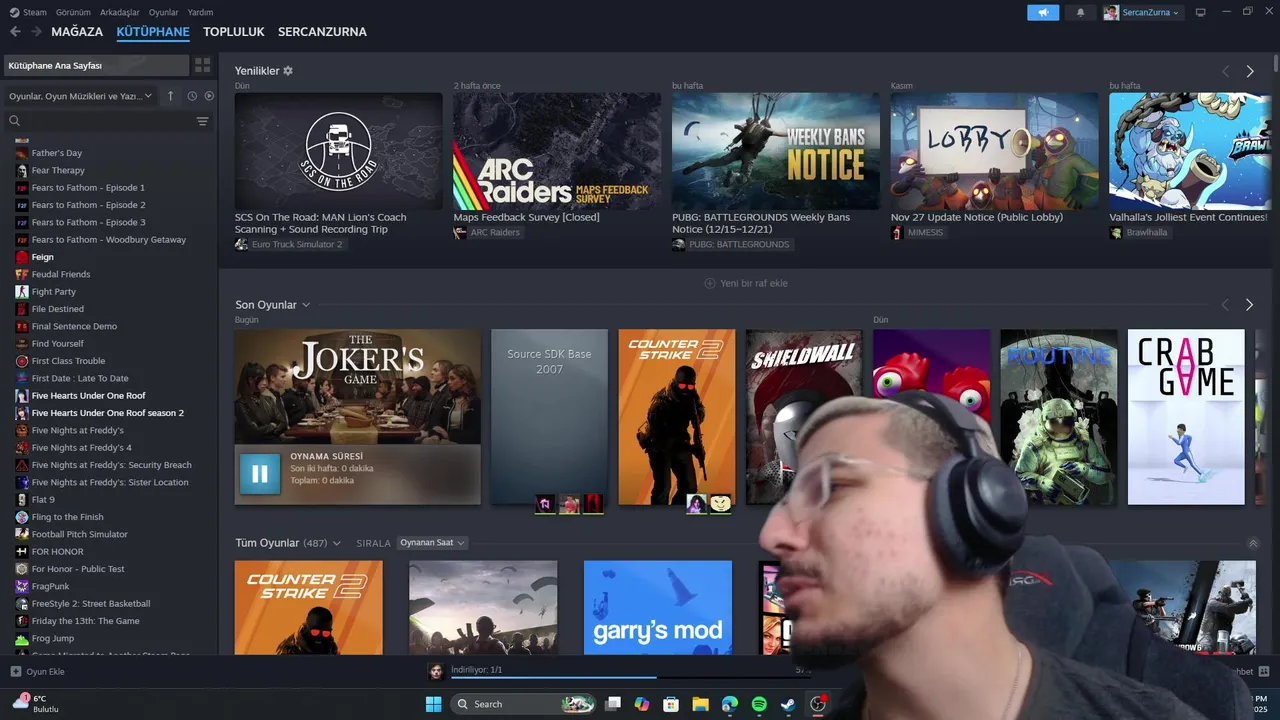Select Frog Jump in game list
1280x720 pixels.
coord(52,639)
